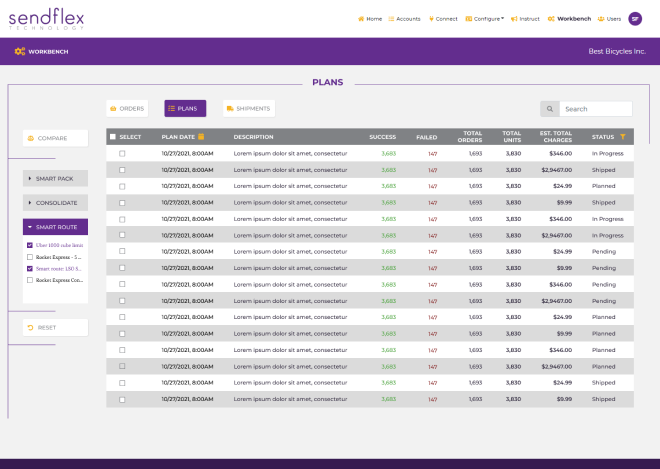Open the Configure dropdown menu

[488, 18]
